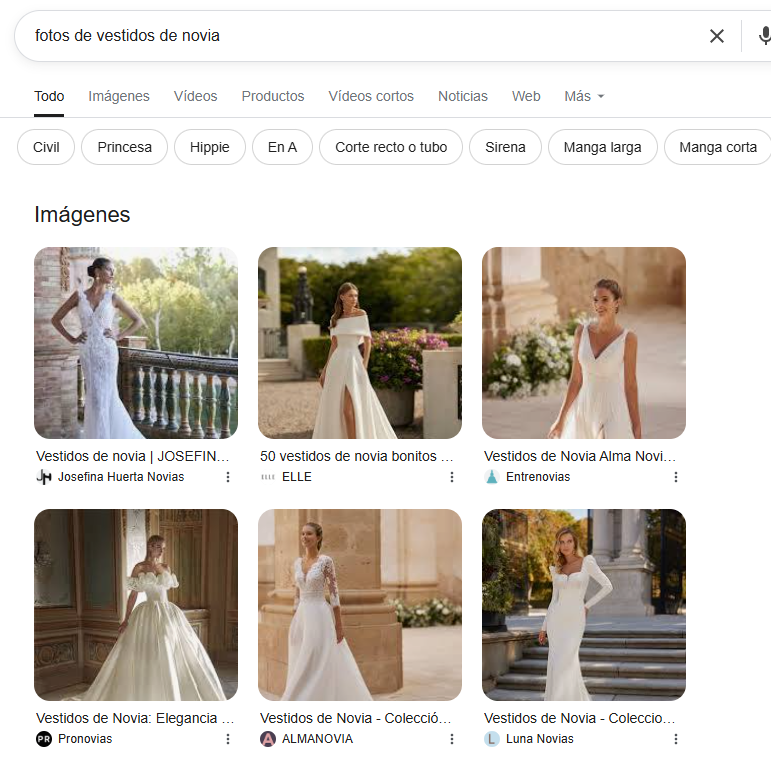Clear the search box with the X icon

click(x=717, y=36)
